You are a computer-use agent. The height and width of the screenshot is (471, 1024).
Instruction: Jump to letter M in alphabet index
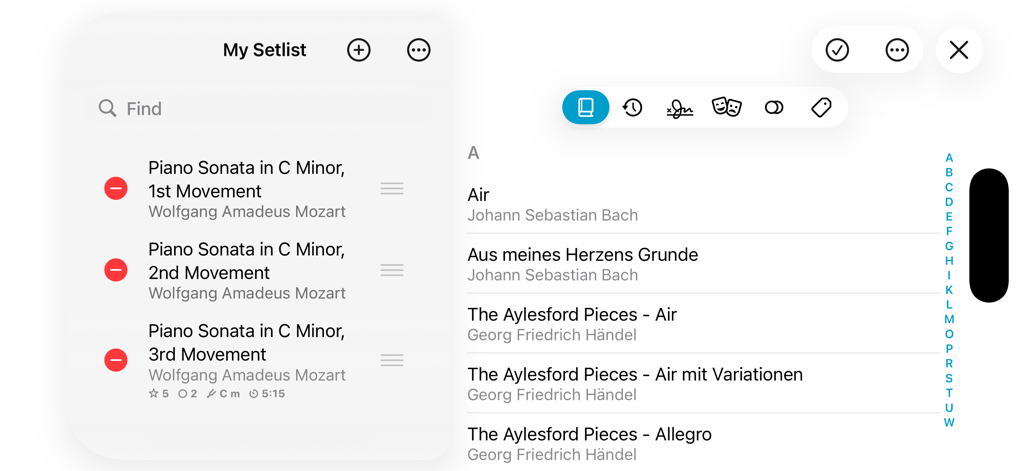949,319
